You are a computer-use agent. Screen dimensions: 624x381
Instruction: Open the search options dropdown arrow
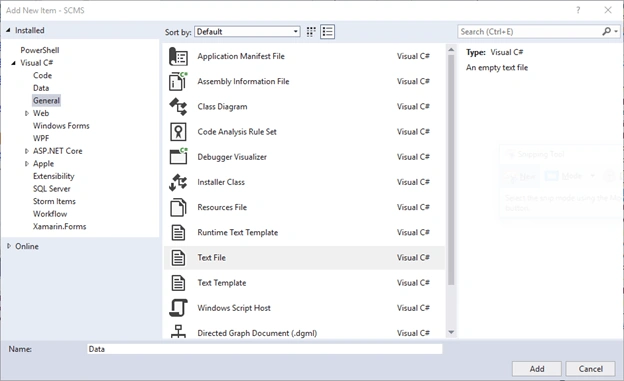point(616,31)
